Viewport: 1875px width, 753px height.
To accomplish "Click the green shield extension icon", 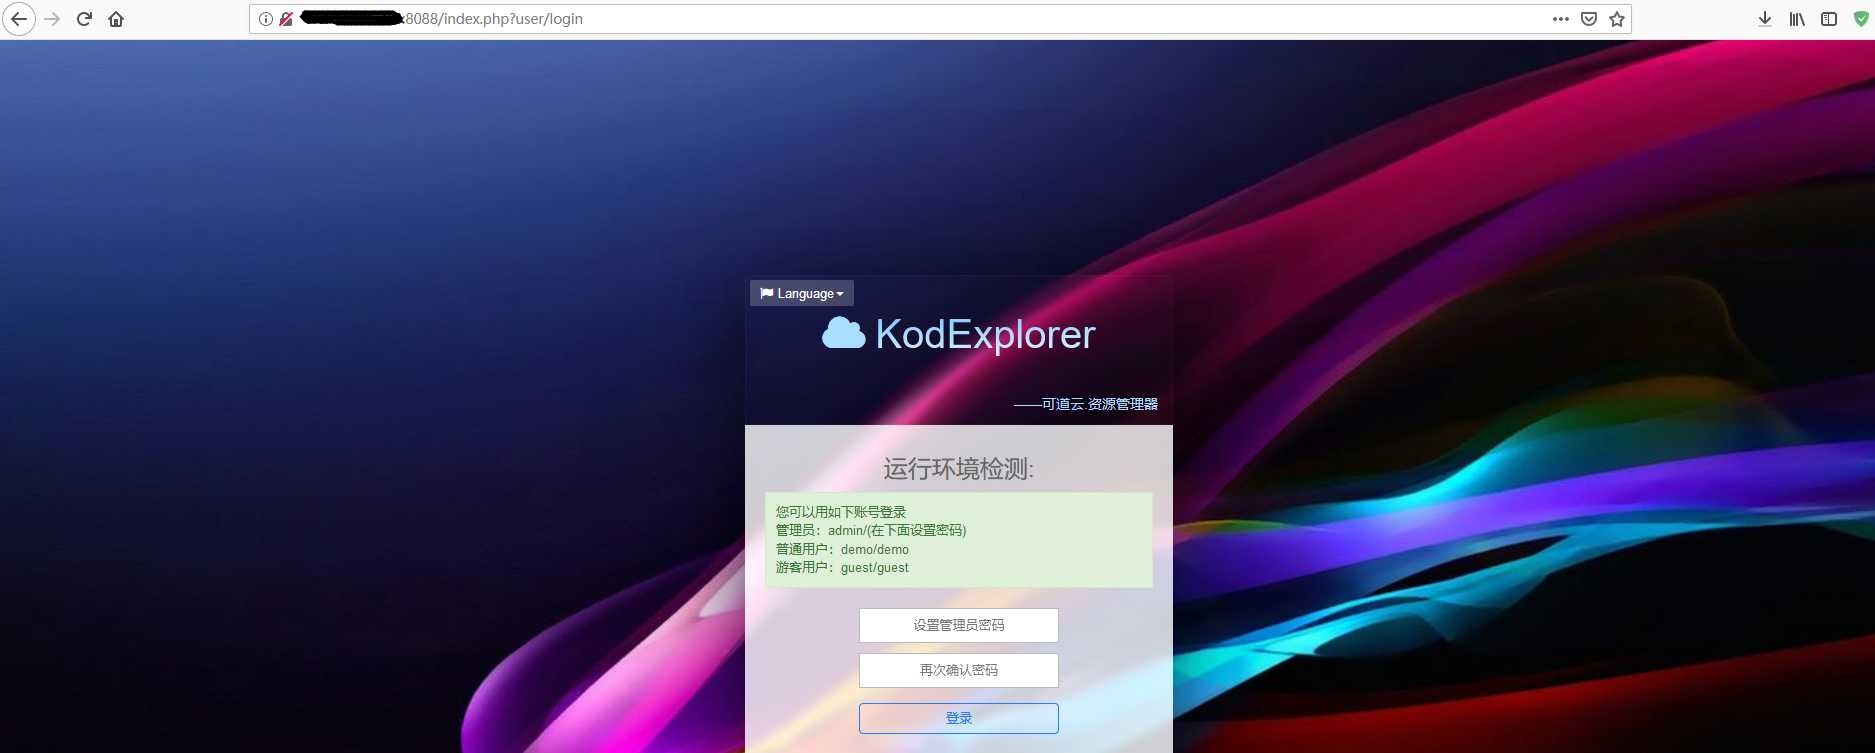I will 1861,19.
